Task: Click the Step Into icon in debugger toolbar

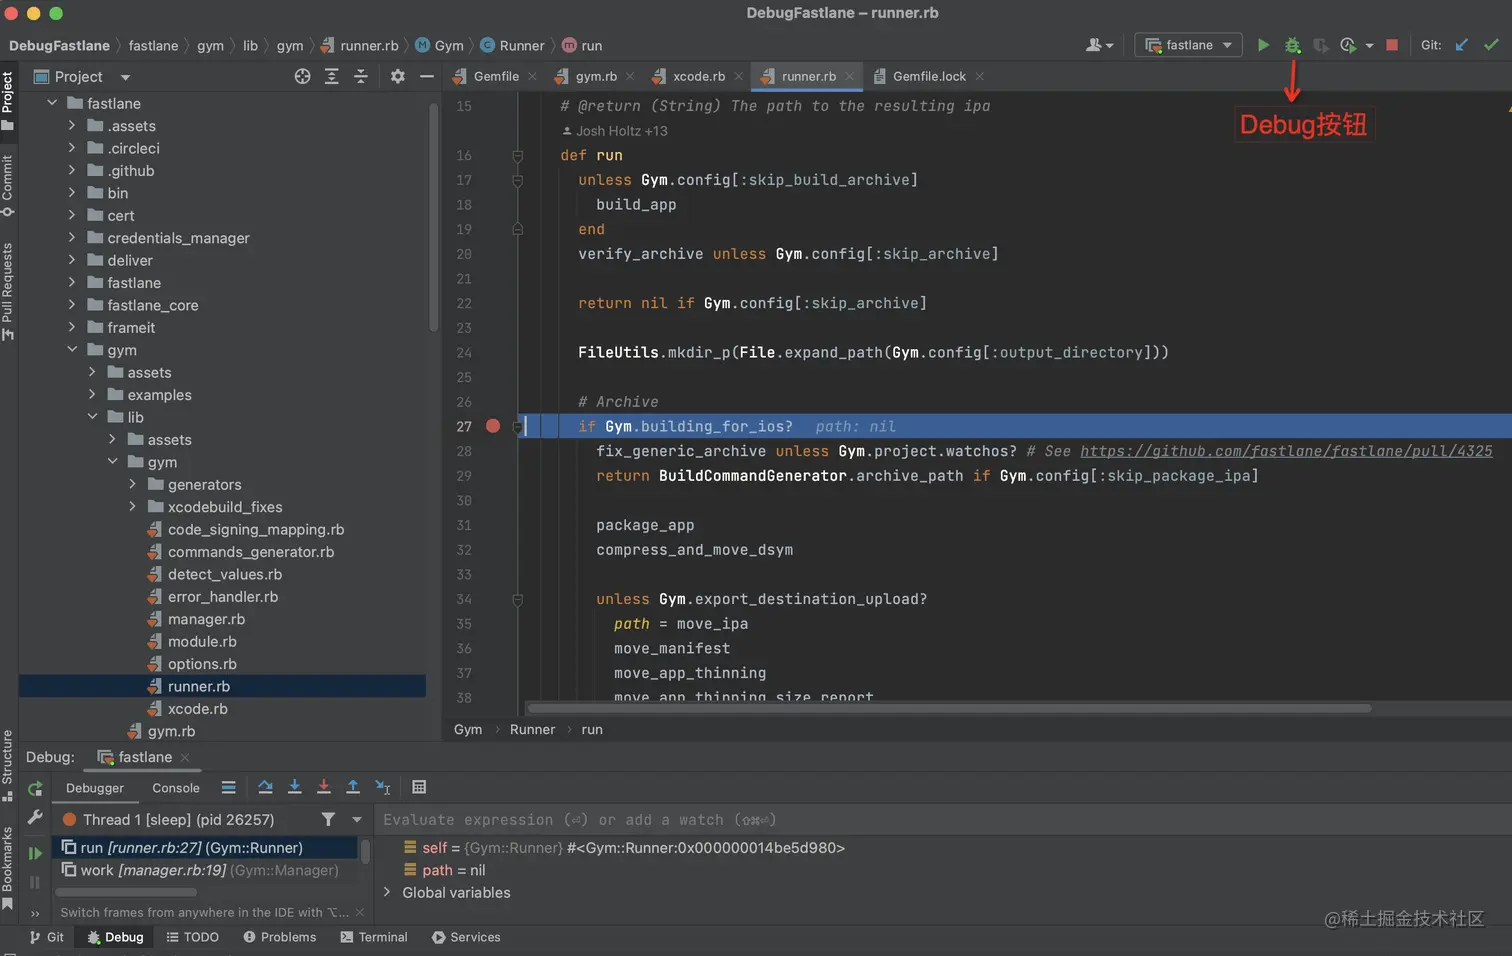Action: coord(295,788)
